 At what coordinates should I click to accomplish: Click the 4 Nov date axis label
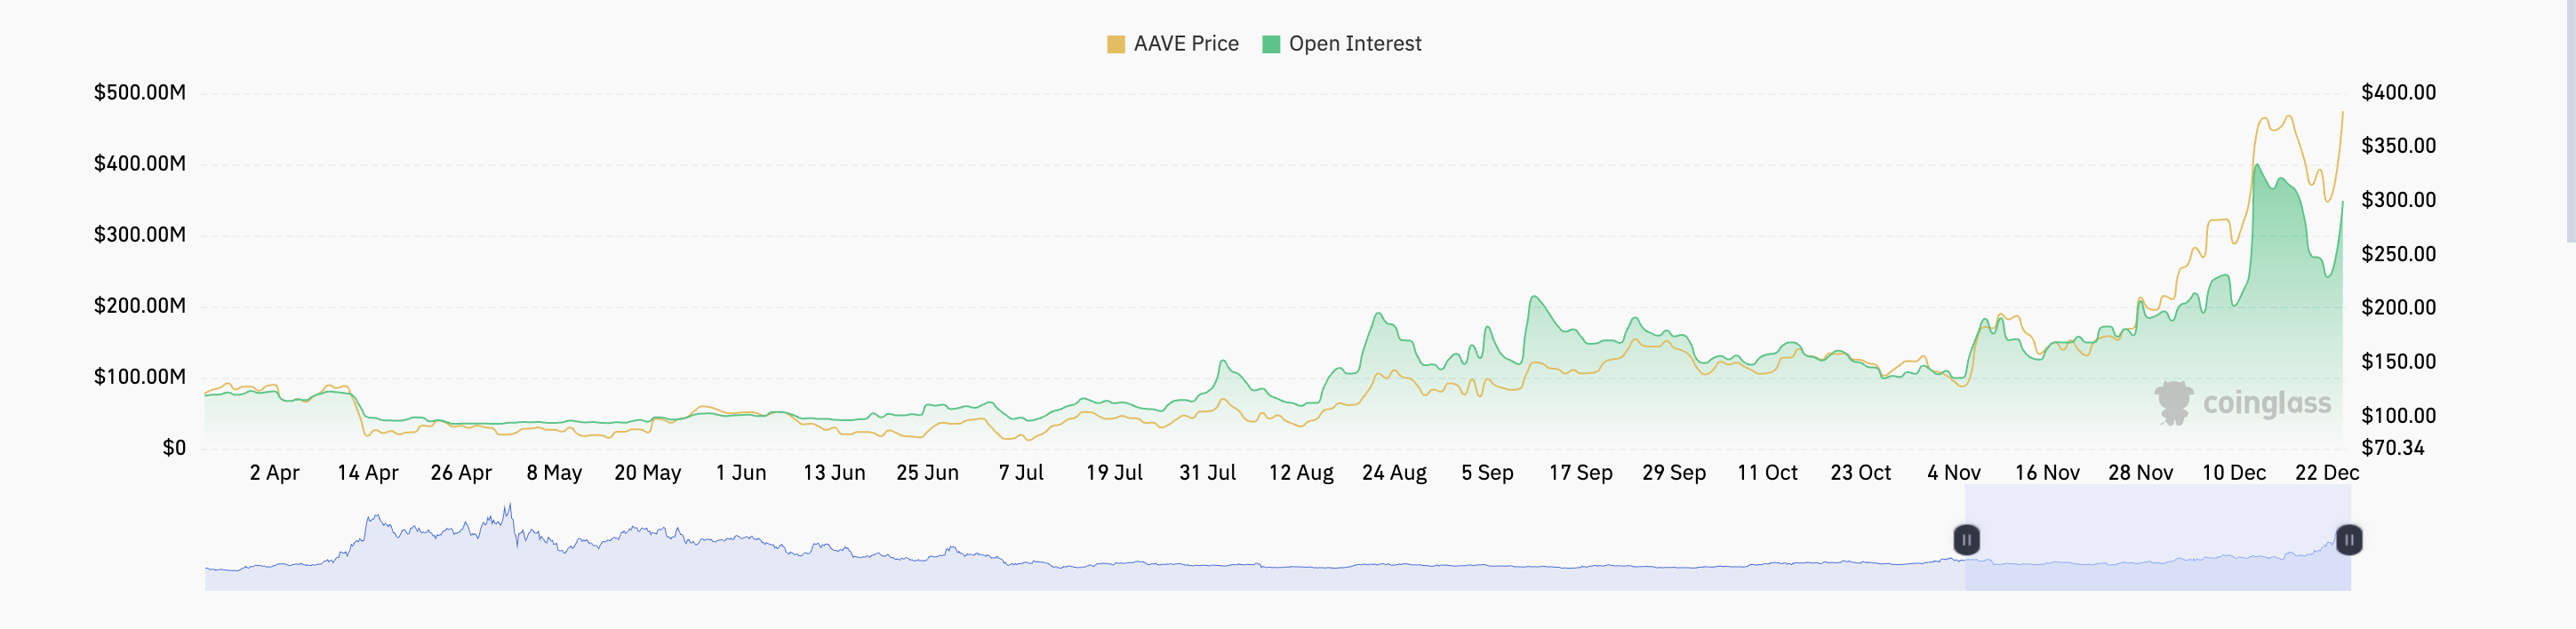point(1954,473)
